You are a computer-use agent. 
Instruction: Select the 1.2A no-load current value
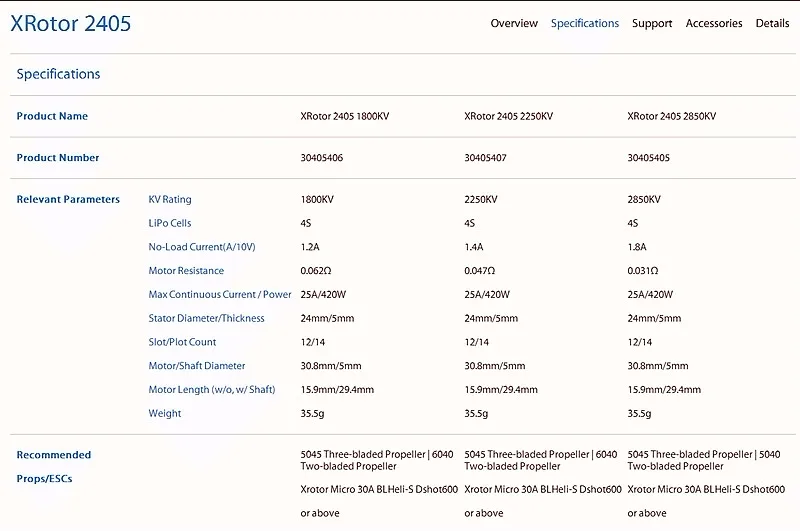[310, 247]
